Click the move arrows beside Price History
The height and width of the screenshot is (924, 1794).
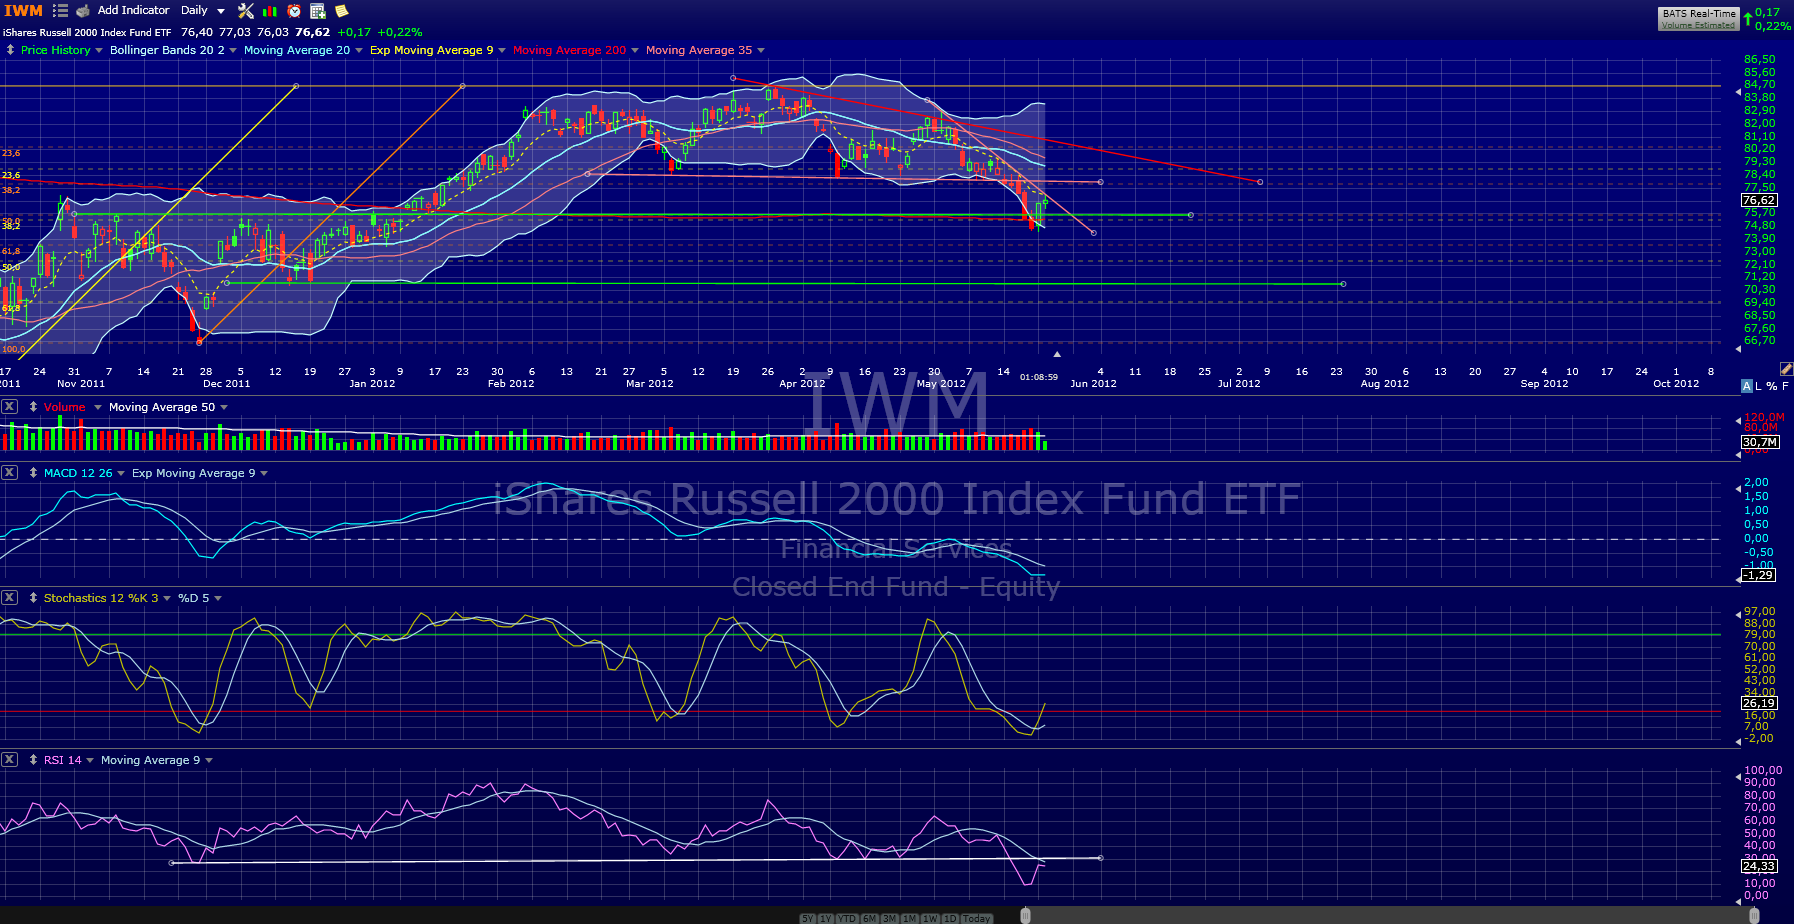click(10, 49)
